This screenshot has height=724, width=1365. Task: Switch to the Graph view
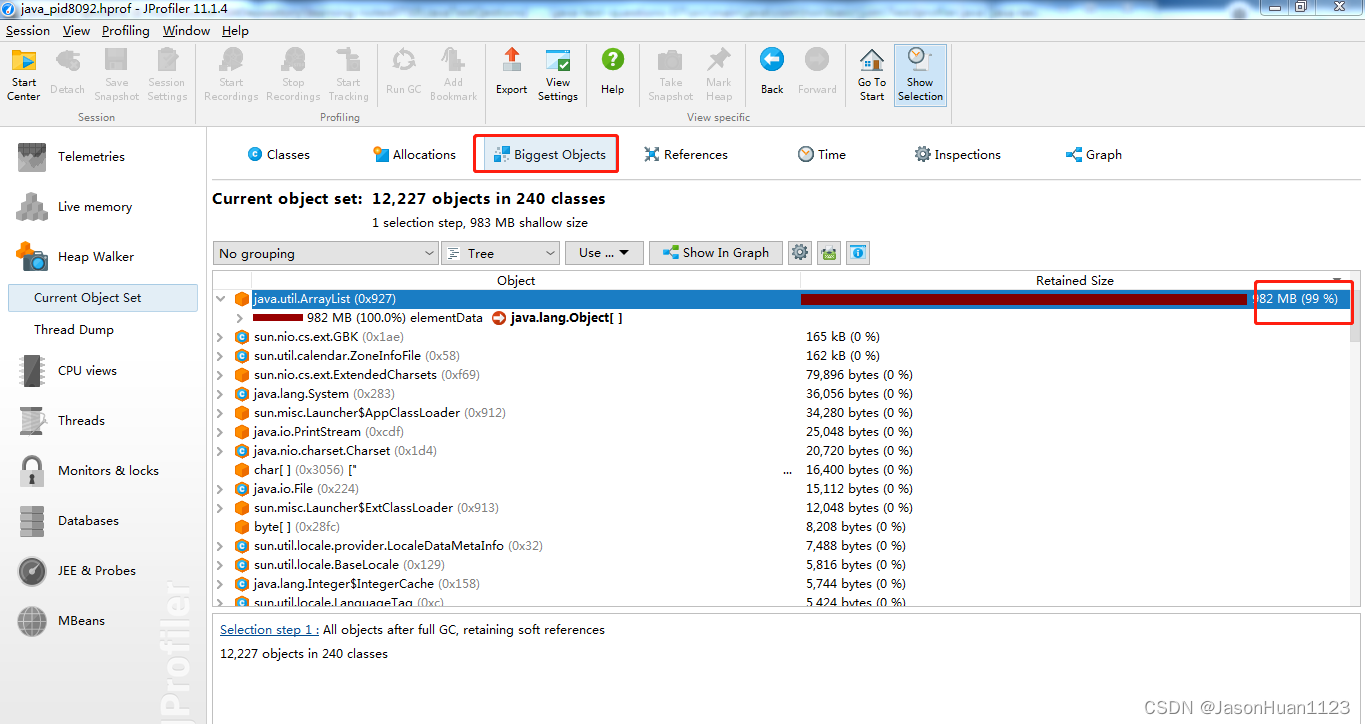(1094, 154)
